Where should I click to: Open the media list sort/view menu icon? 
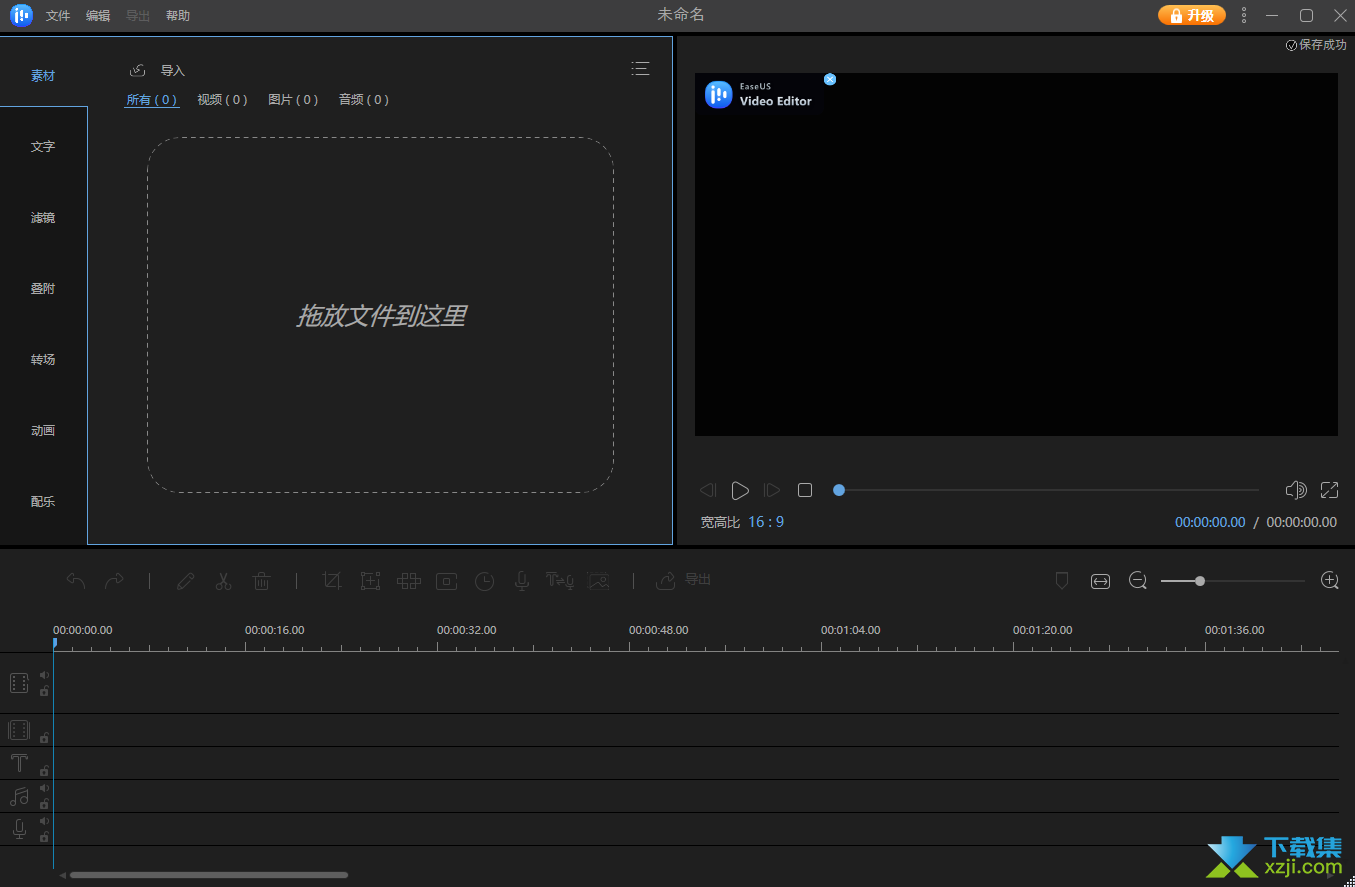640,68
